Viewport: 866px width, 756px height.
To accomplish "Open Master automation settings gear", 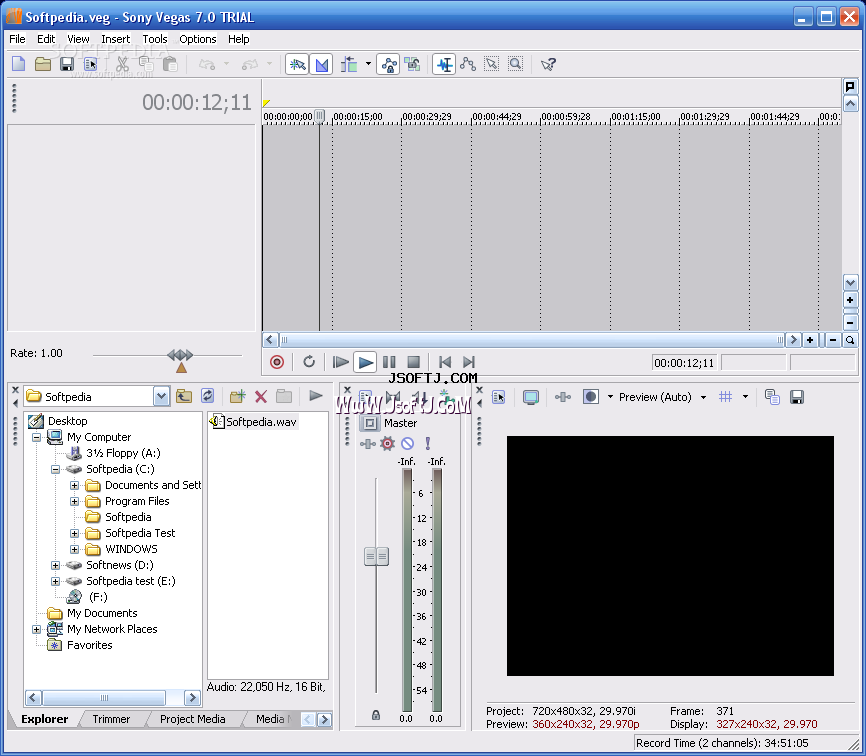I will pos(388,443).
